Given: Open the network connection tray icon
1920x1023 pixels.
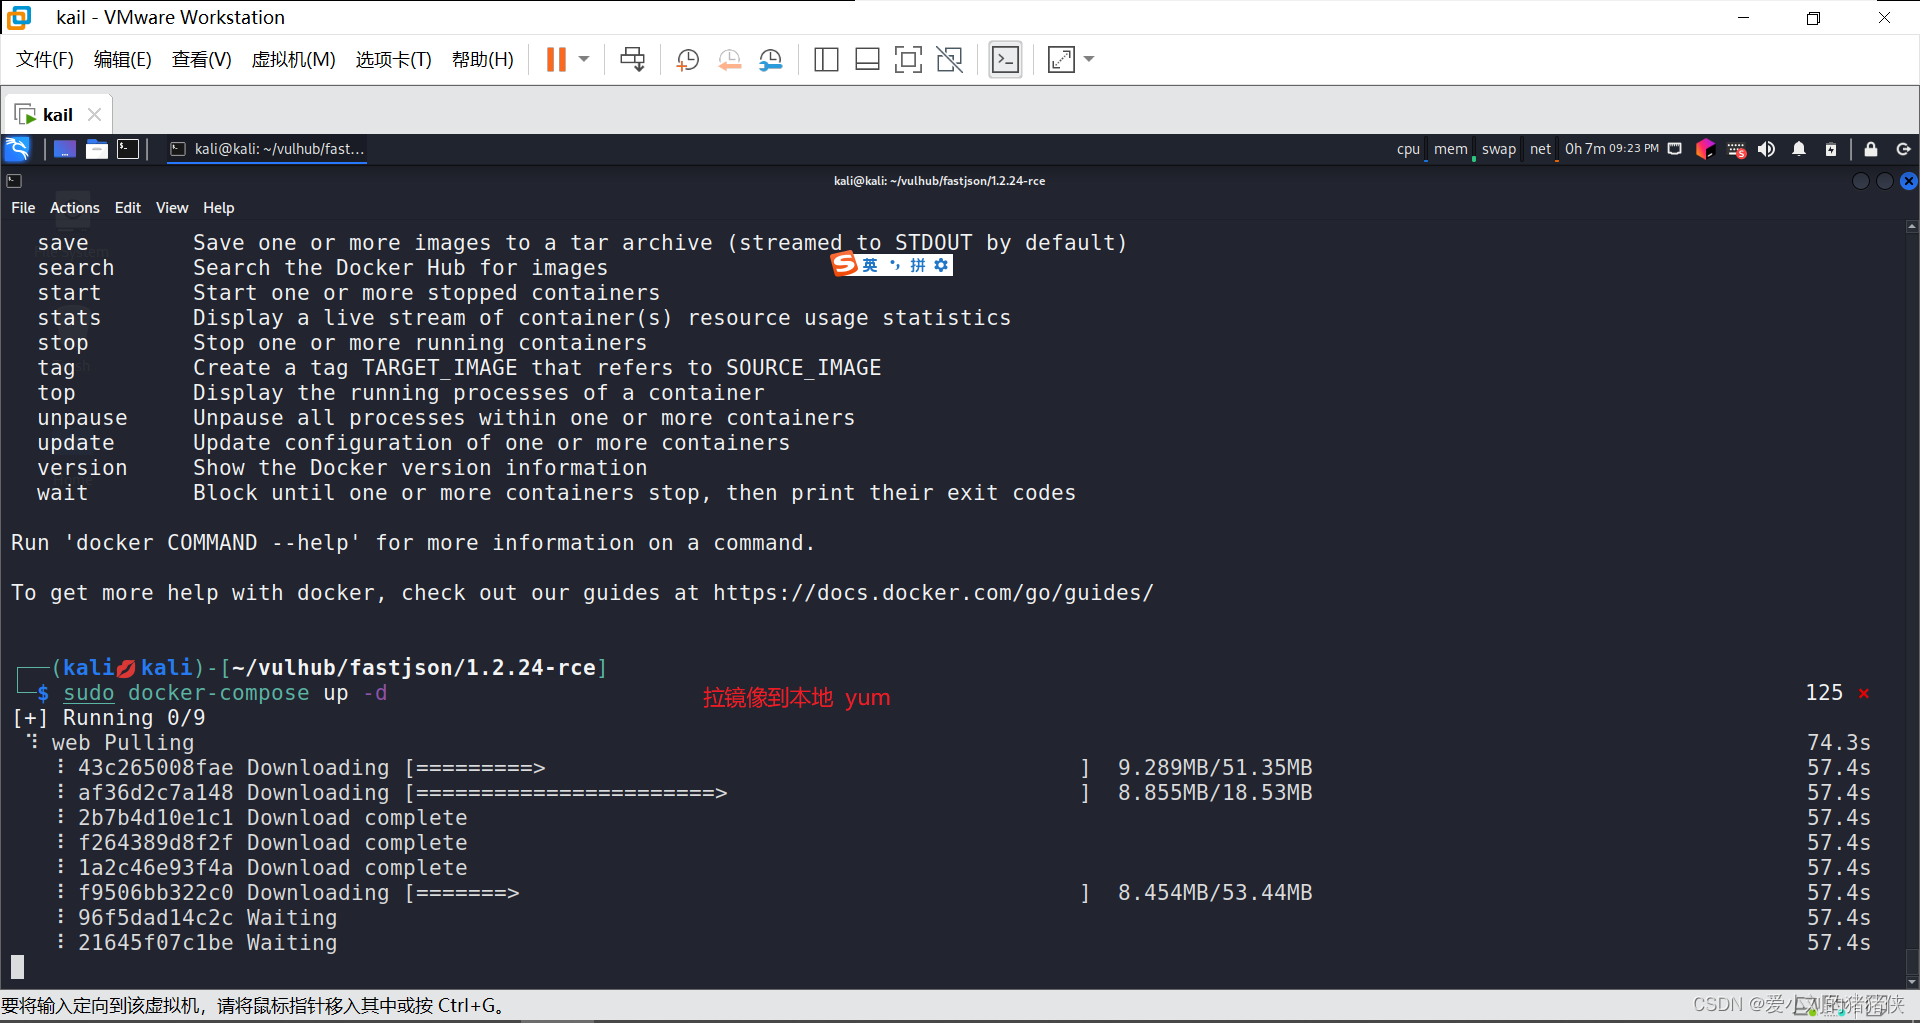Looking at the screenshot, I should (x=1675, y=149).
